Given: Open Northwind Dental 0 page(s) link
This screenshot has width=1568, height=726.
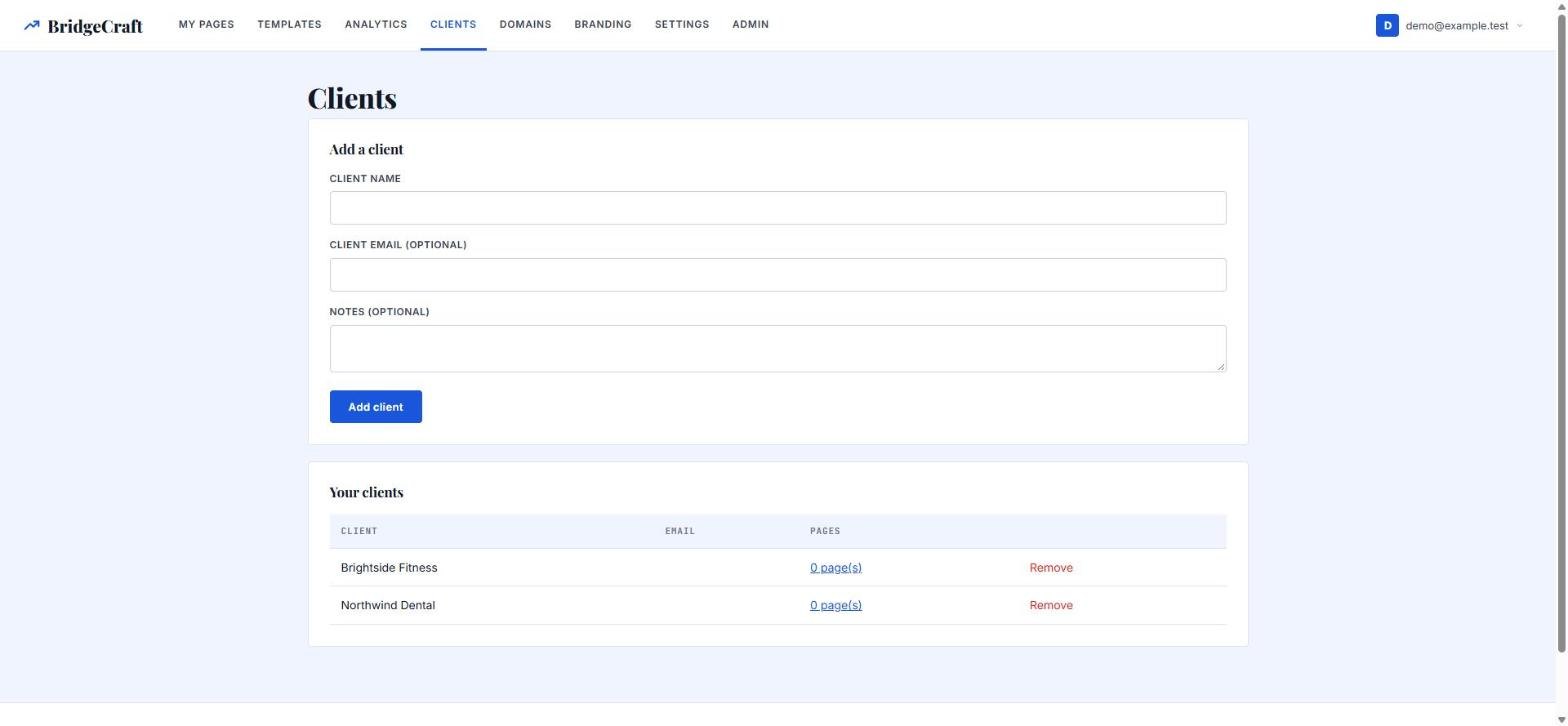Looking at the screenshot, I should pos(836,606).
